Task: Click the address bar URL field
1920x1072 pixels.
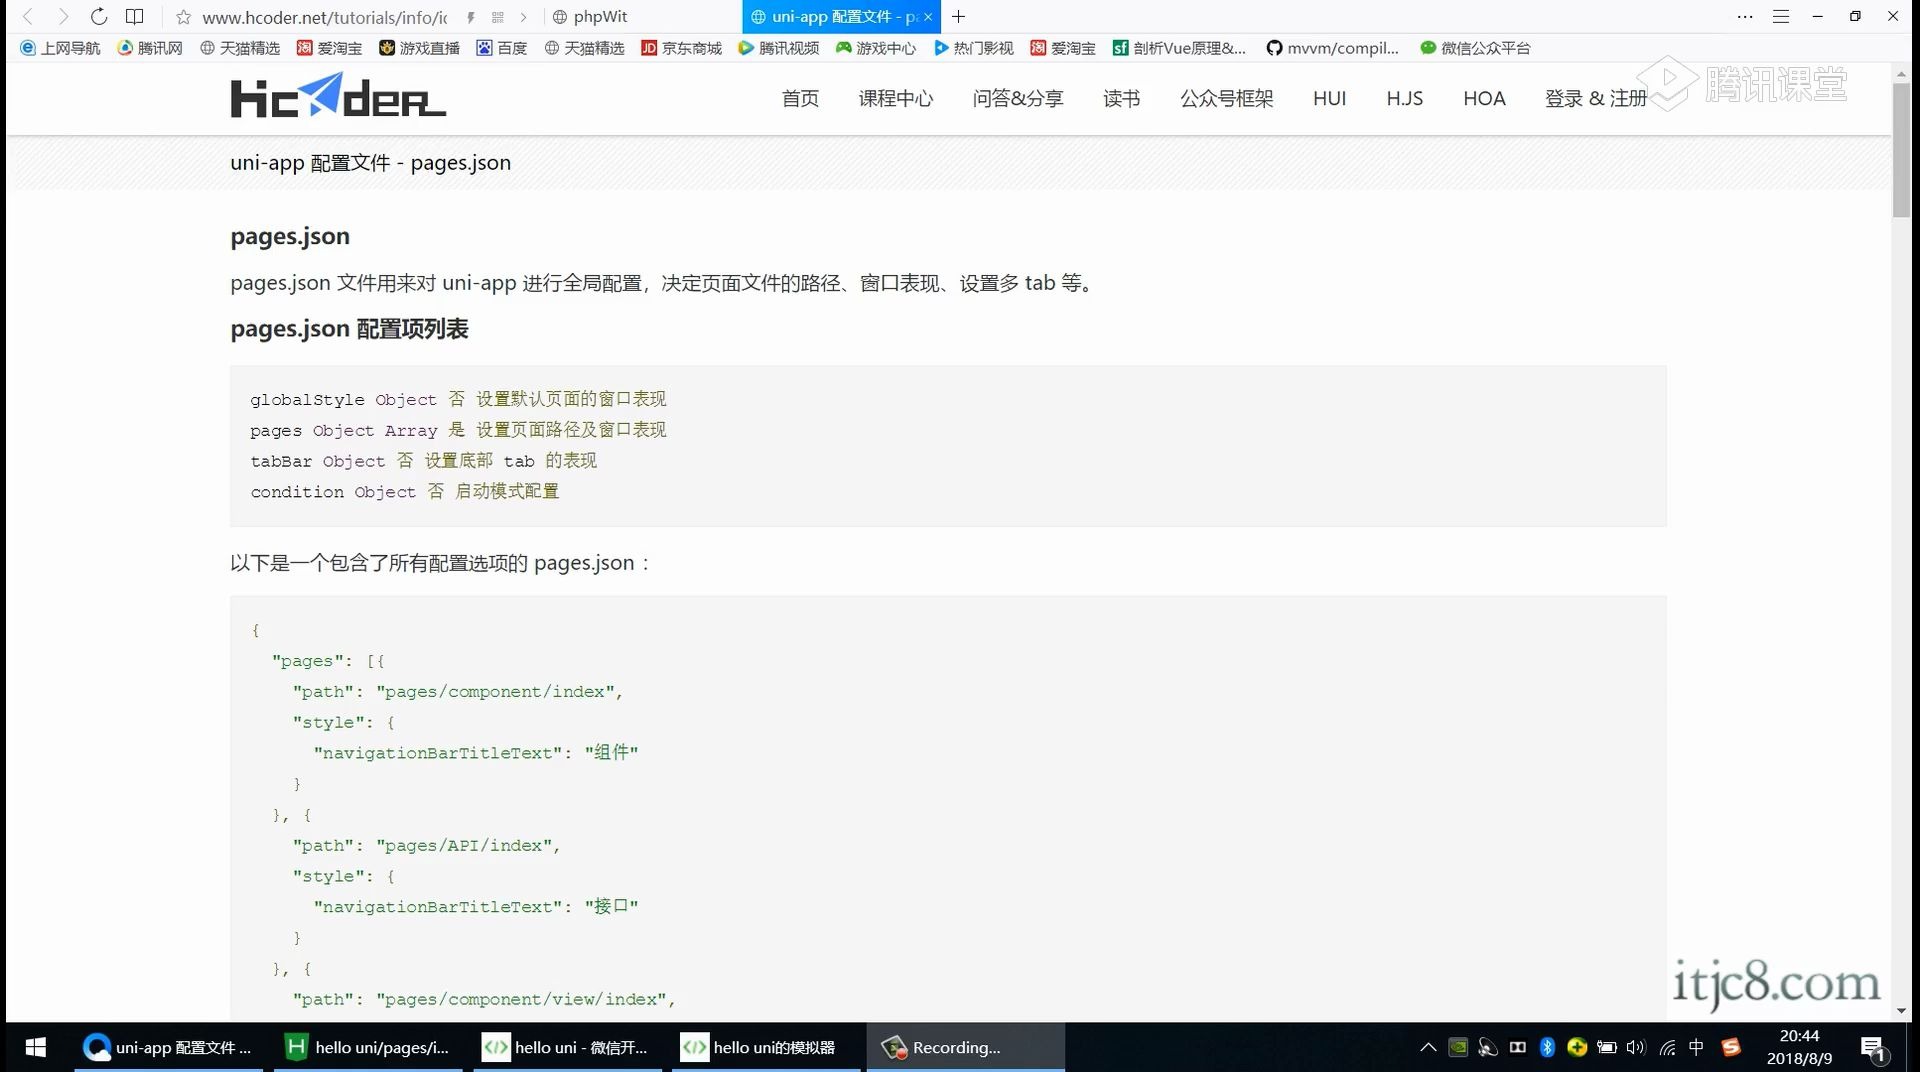Action: (x=324, y=17)
